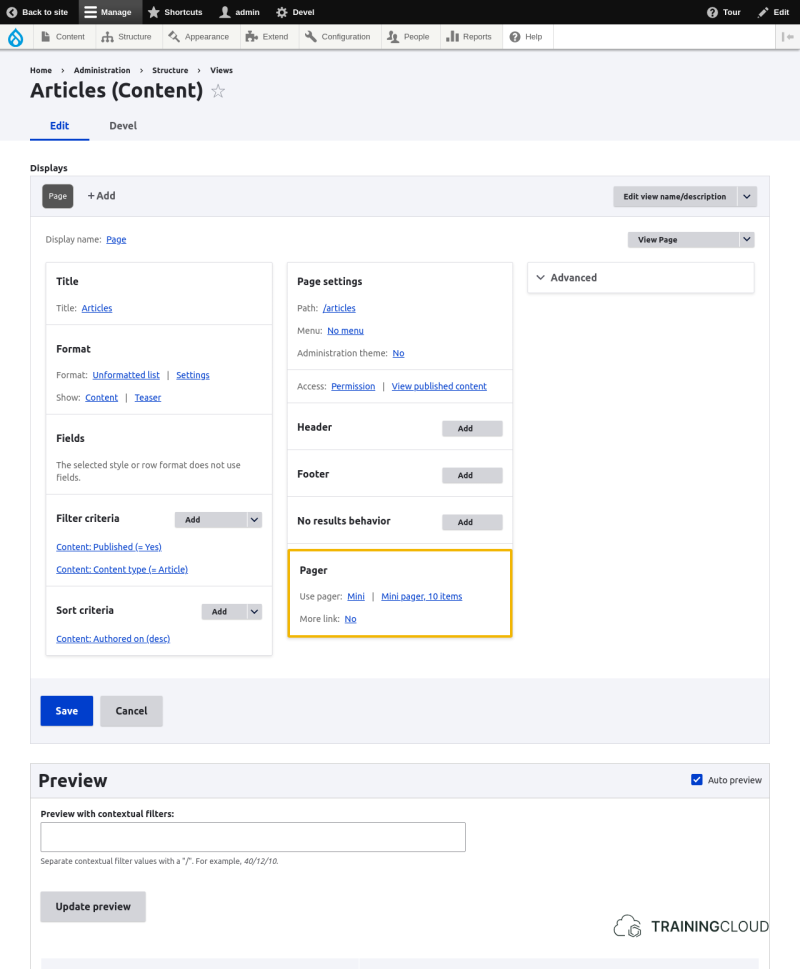Click the Appearance paintbrush icon
This screenshot has width=800, height=969.
click(x=174, y=37)
